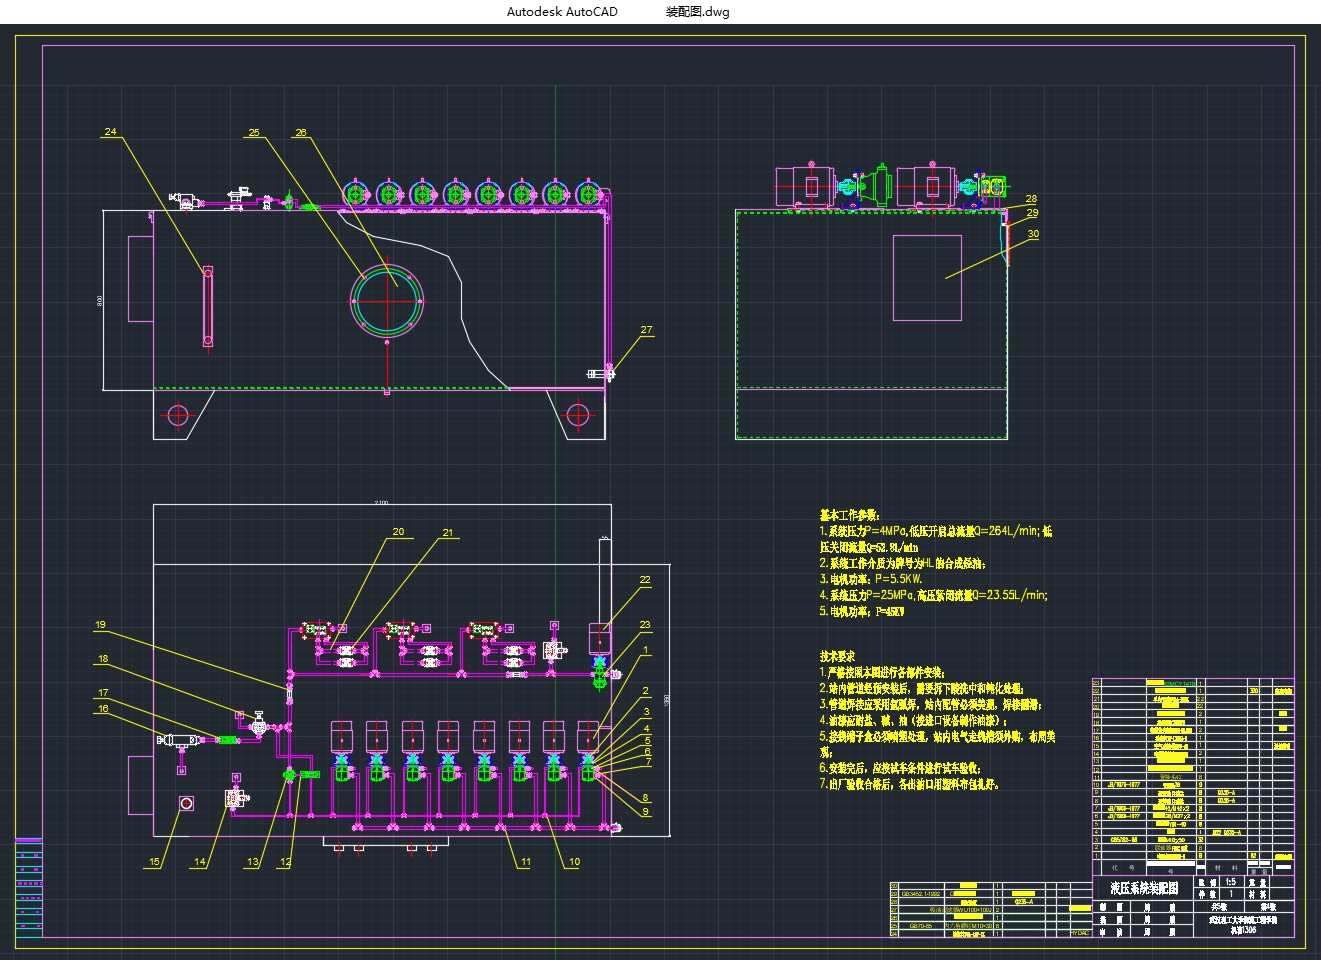Select the level gauge pointed to by callout 24
The height and width of the screenshot is (960, 1321).
click(x=208, y=306)
